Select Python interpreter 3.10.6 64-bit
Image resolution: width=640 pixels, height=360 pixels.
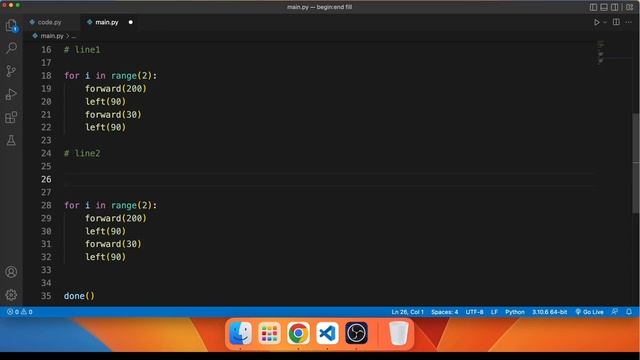[x=549, y=312]
